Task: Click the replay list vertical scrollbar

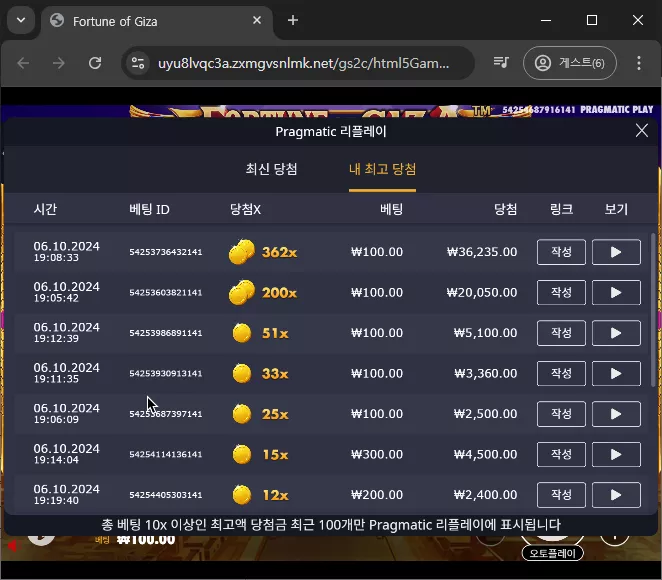Action: click(653, 310)
